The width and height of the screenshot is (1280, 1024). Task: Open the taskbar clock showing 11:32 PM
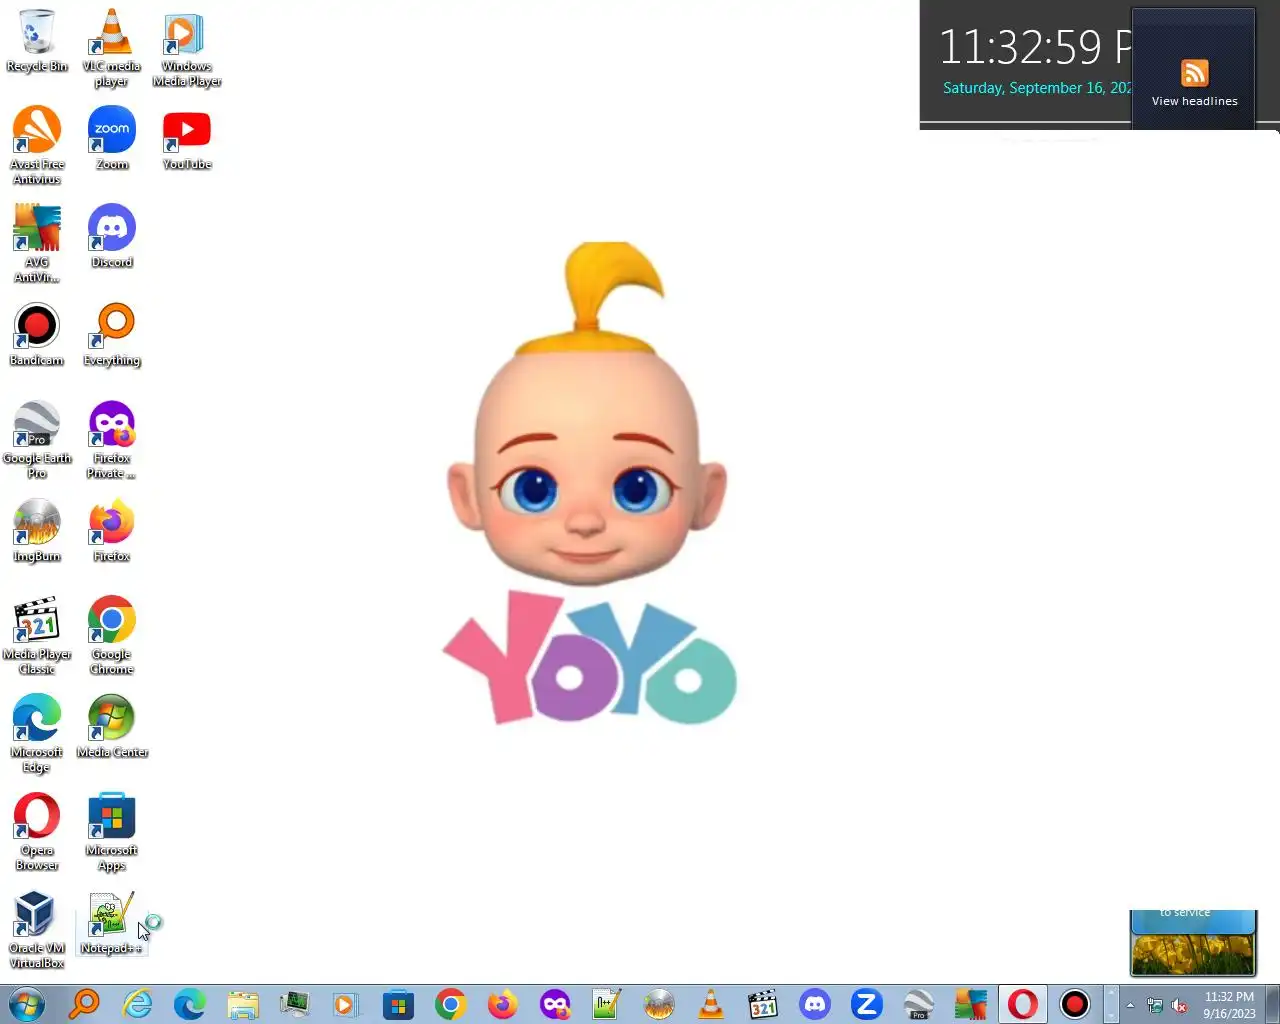(1229, 1005)
